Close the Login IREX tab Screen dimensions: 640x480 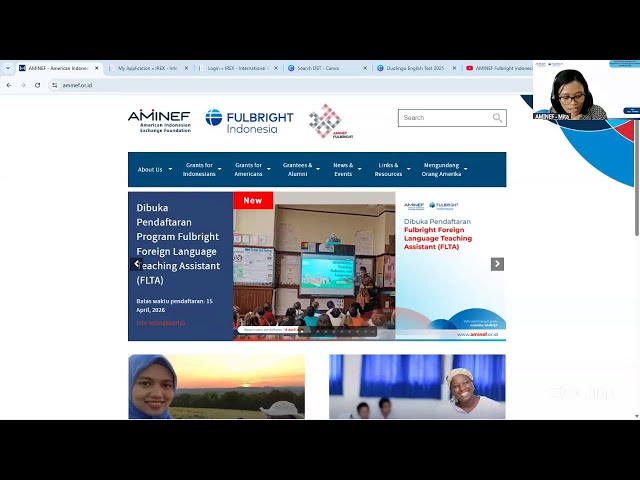276,68
